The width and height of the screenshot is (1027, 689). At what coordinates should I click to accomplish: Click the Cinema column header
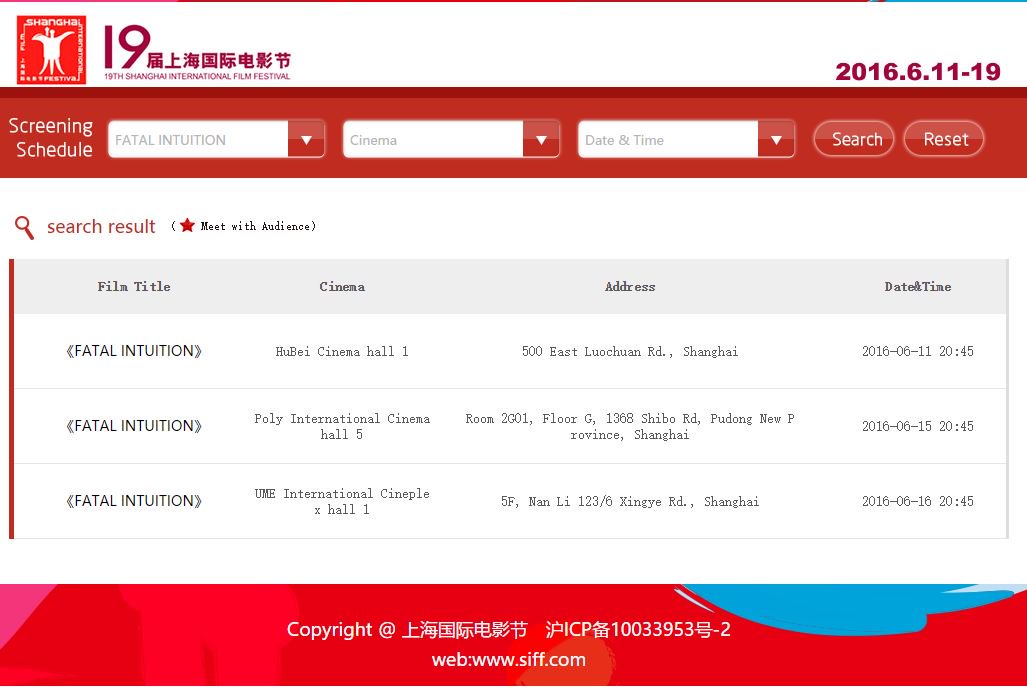tap(342, 286)
